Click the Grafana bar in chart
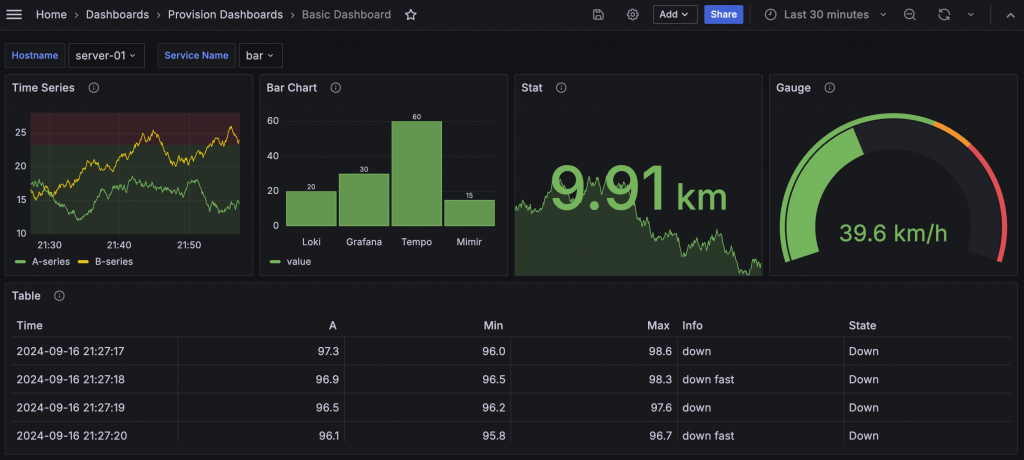The width and height of the screenshot is (1024, 460). click(x=364, y=200)
